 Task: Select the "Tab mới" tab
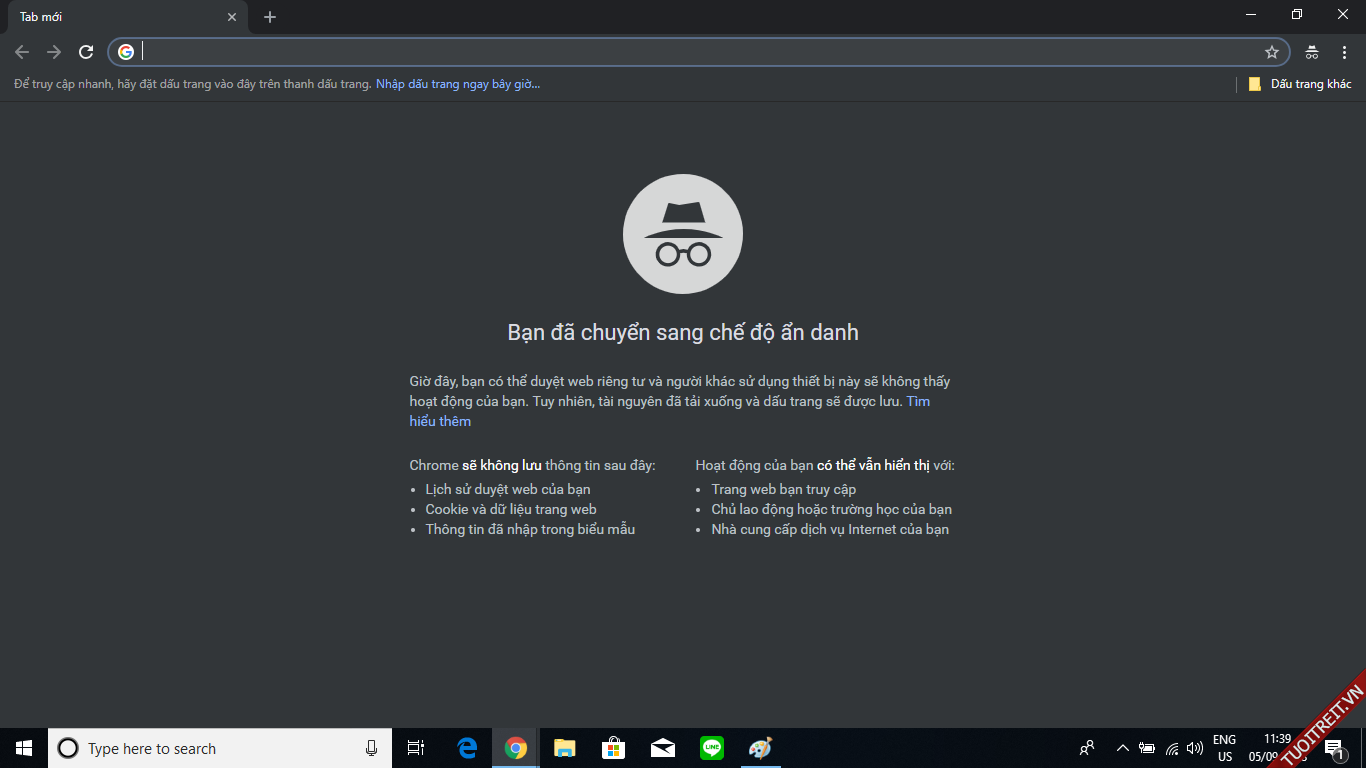(x=110, y=17)
